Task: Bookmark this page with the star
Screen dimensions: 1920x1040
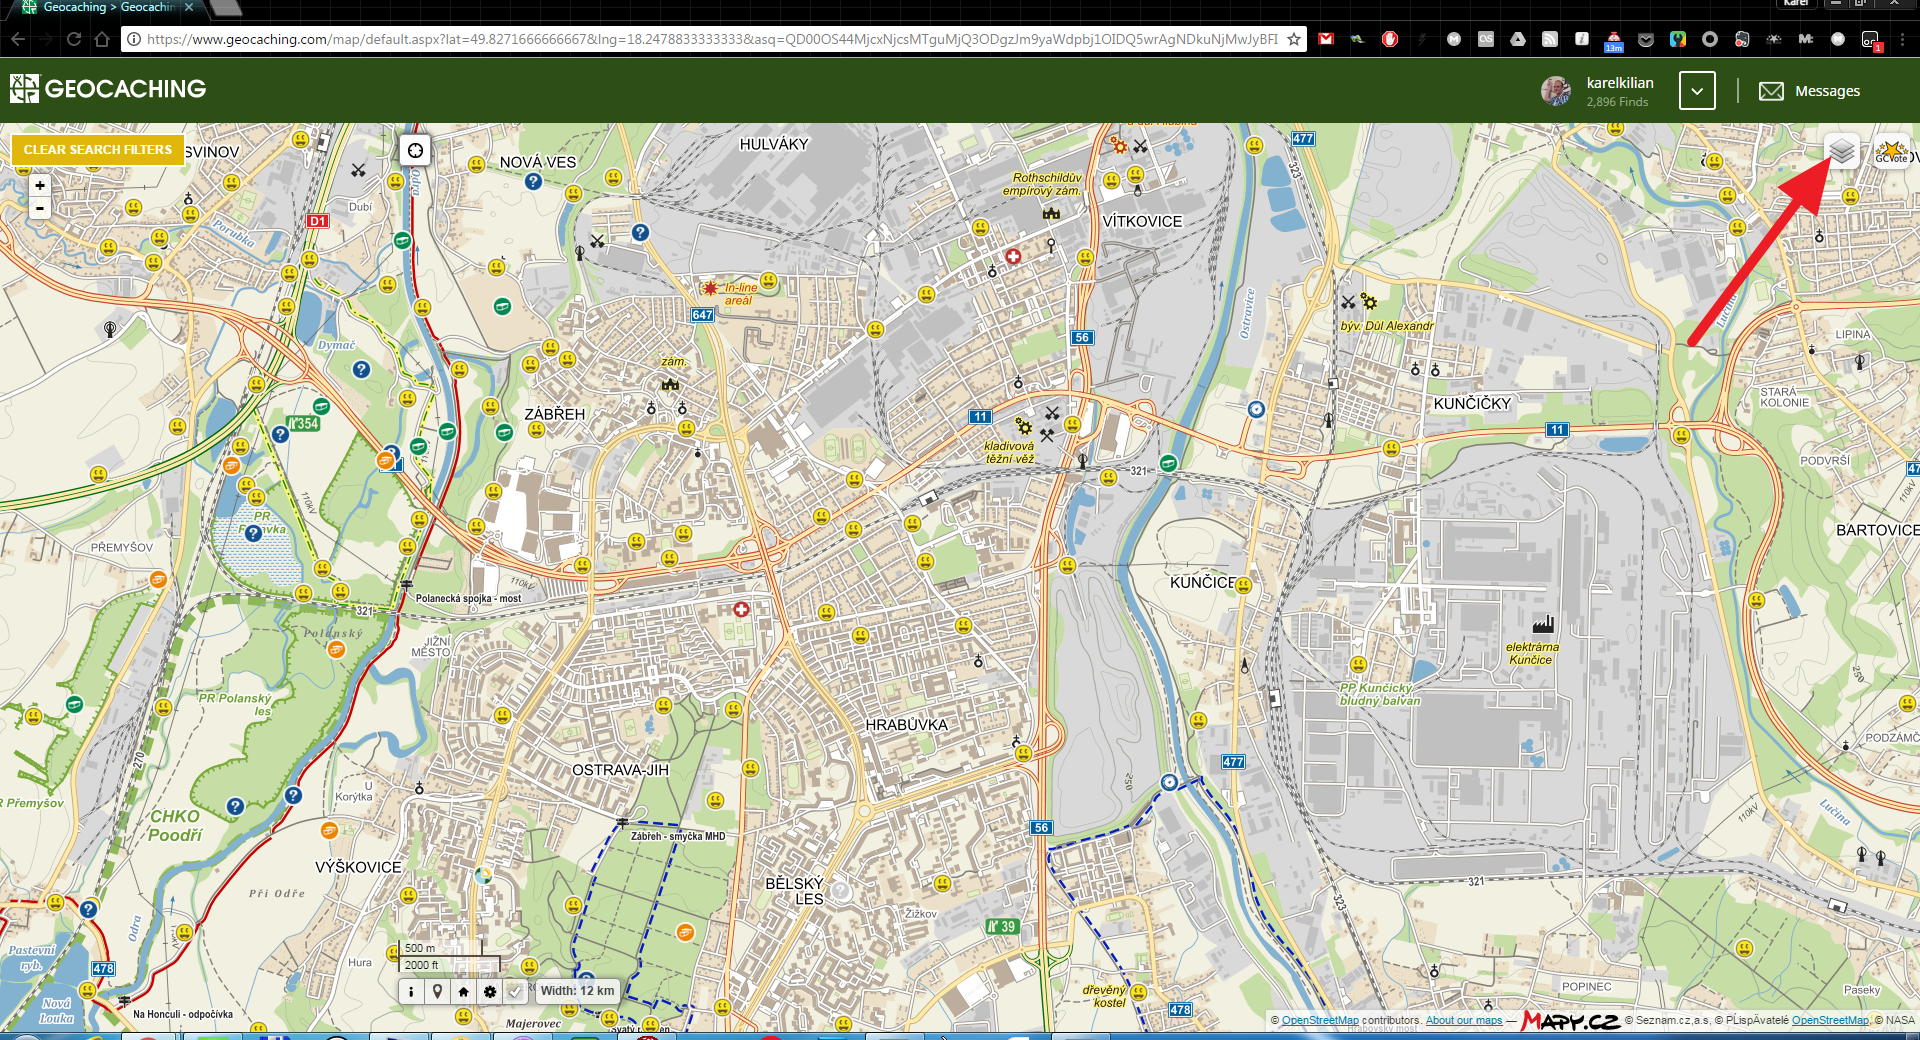Action: pyautogui.click(x=1294, y=39)
